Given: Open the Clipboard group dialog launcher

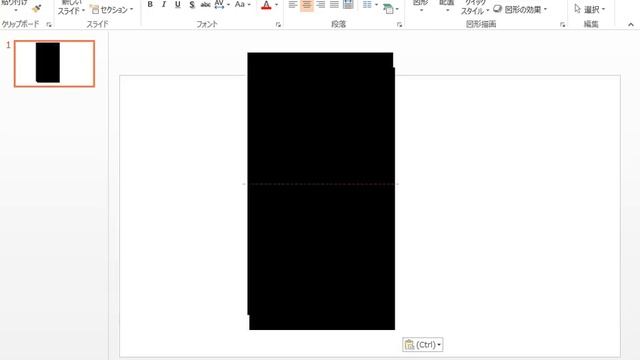Looking at the screenshot, I should click(49, 25).
